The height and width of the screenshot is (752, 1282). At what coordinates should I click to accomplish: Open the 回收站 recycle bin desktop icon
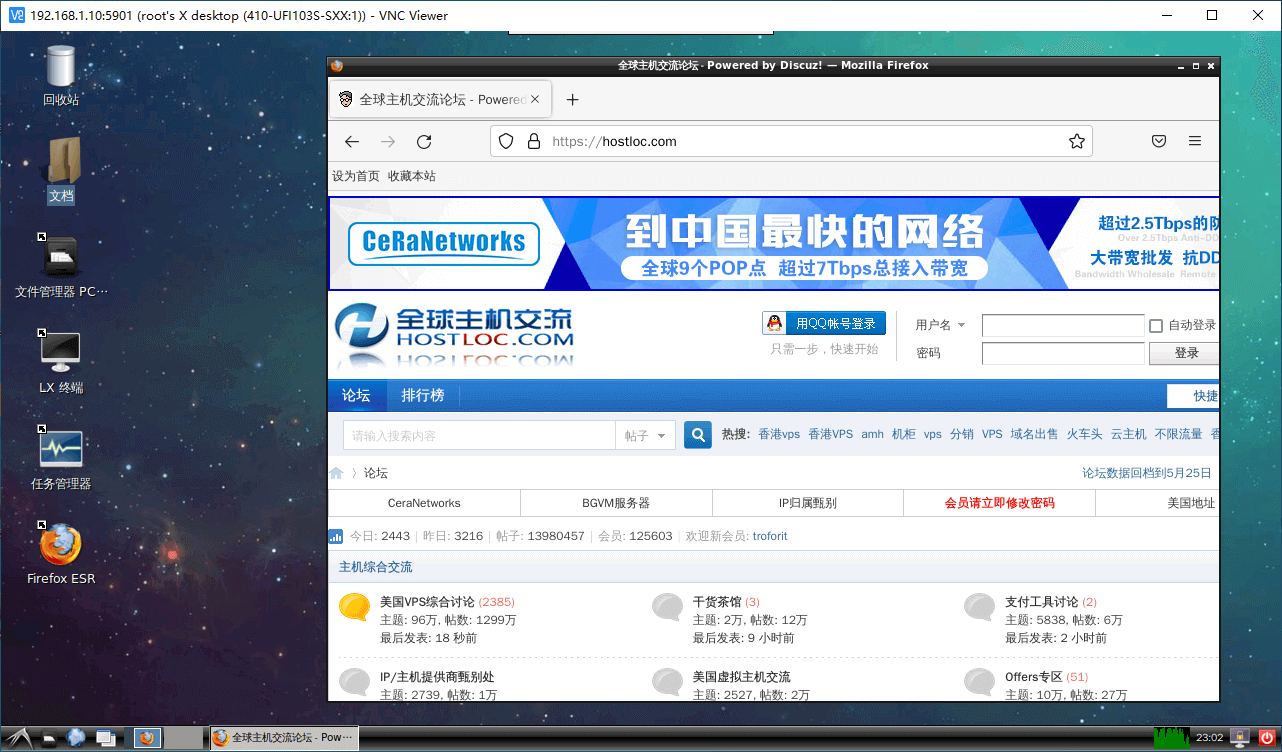[61, 66]
